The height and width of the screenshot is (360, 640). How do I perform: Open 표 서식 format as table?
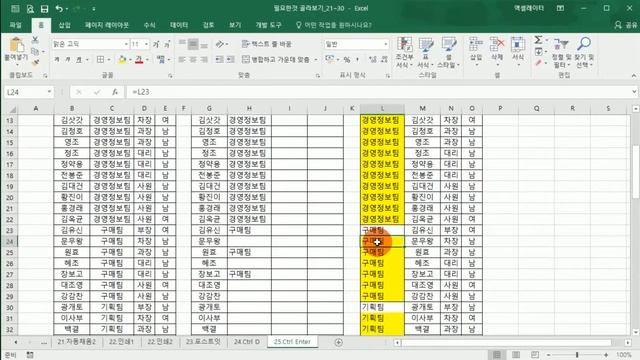tap(425, 52)
